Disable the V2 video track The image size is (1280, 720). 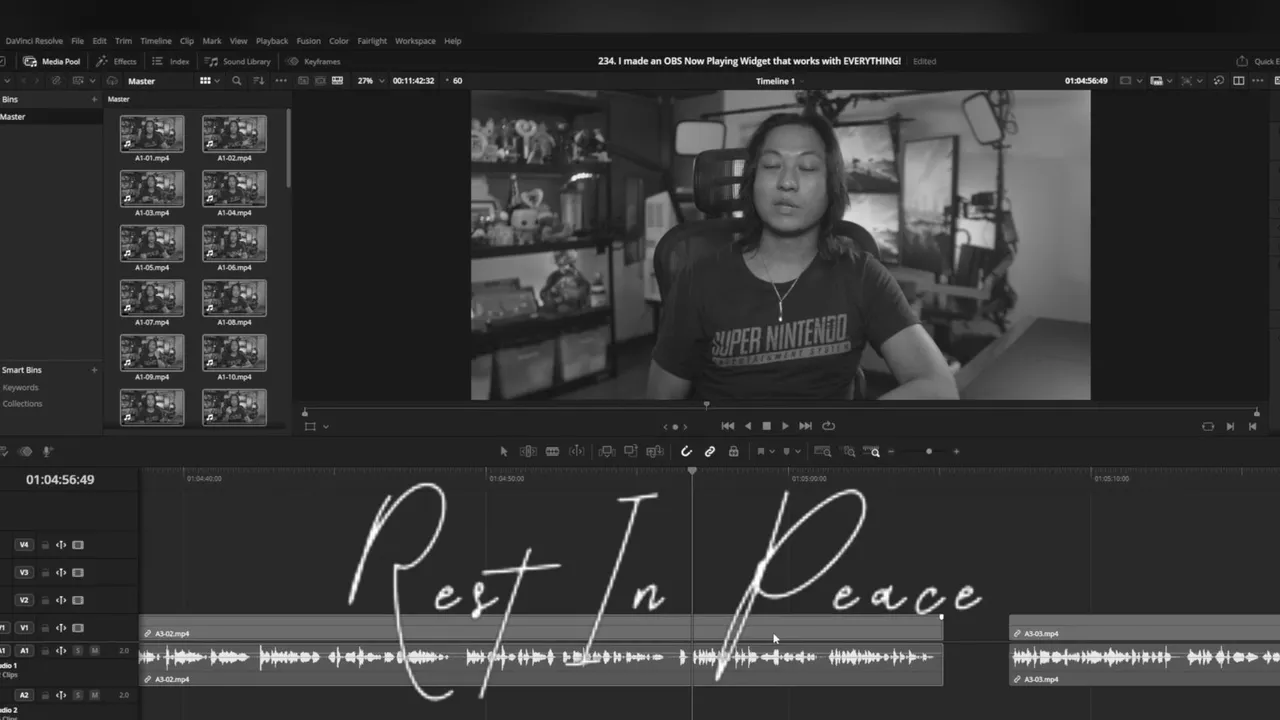click(78, 601)
